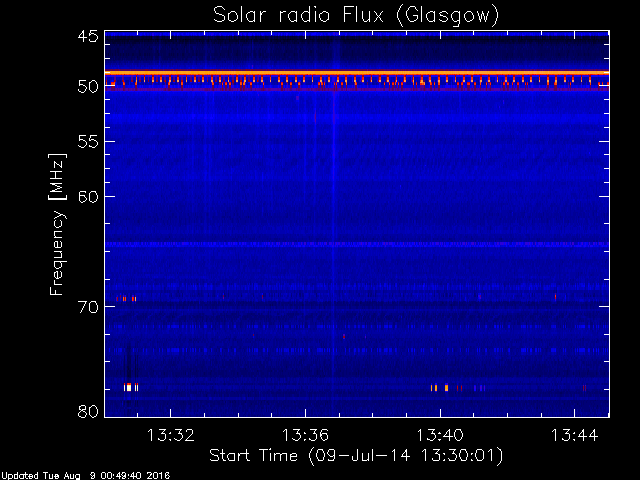Screen dimensions: 640x480
Task: Click the bright orange band near 49 MHz
Action: click(x=357, y=73)
